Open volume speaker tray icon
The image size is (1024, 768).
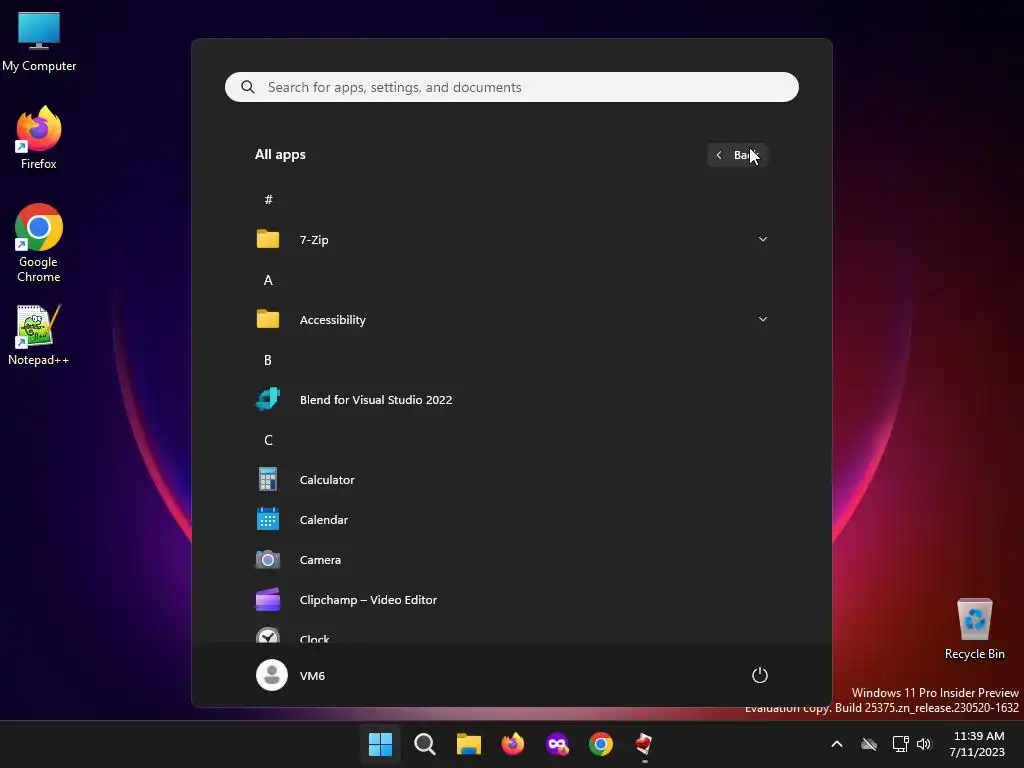click(x=924, y=744)
